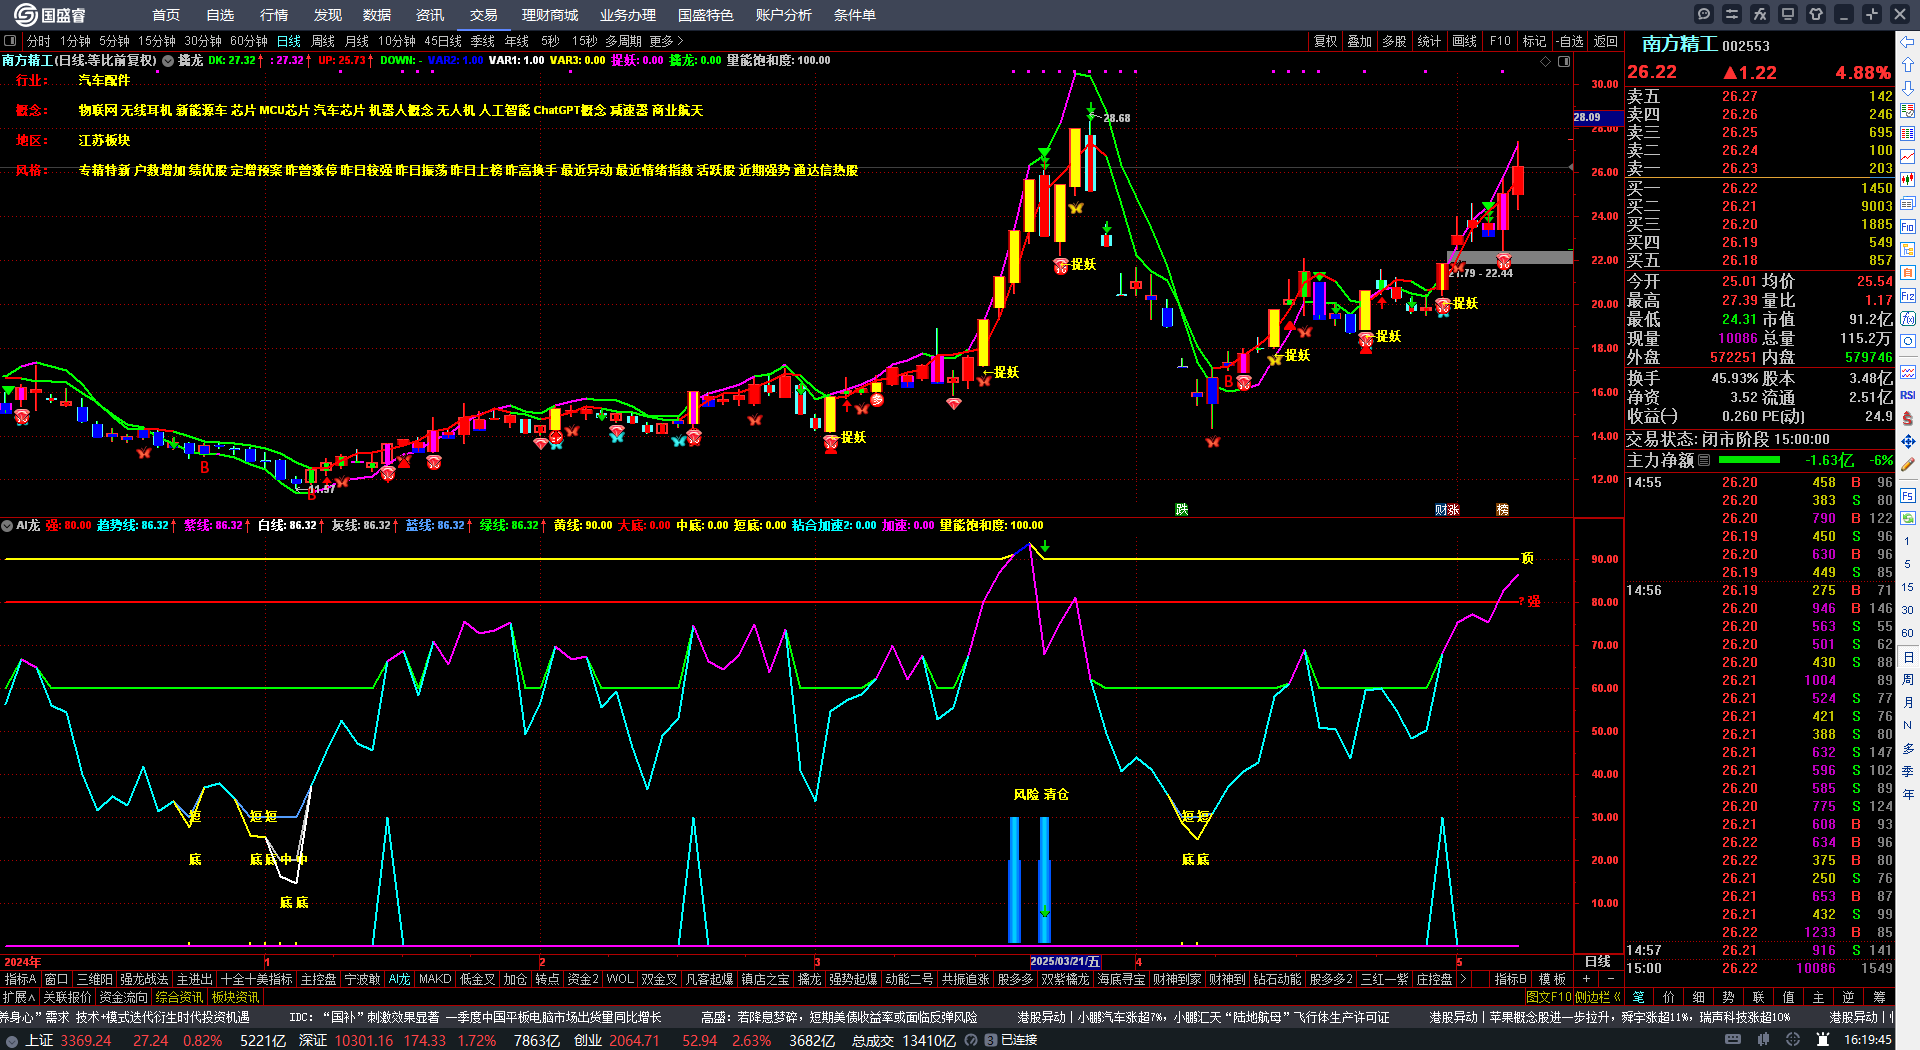Click the 板块资讯 sector news button
Screen dimensions: 1920x1050
(235, 997)
